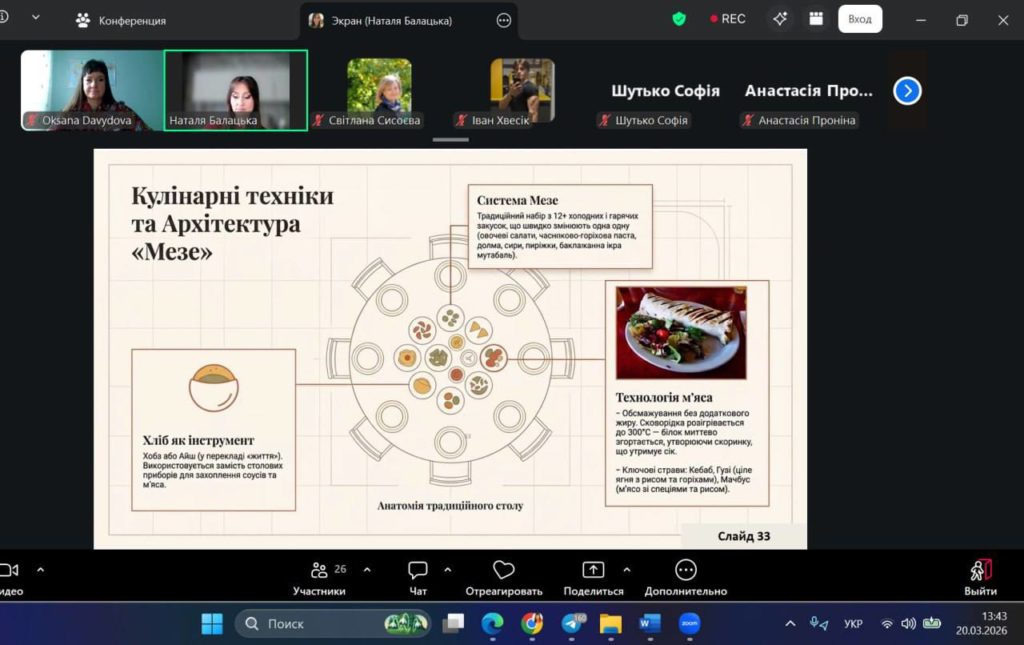Viewport: 1024px width, 645px height.
Task: Show next participants with blue arrow
Action: [907, 91]
